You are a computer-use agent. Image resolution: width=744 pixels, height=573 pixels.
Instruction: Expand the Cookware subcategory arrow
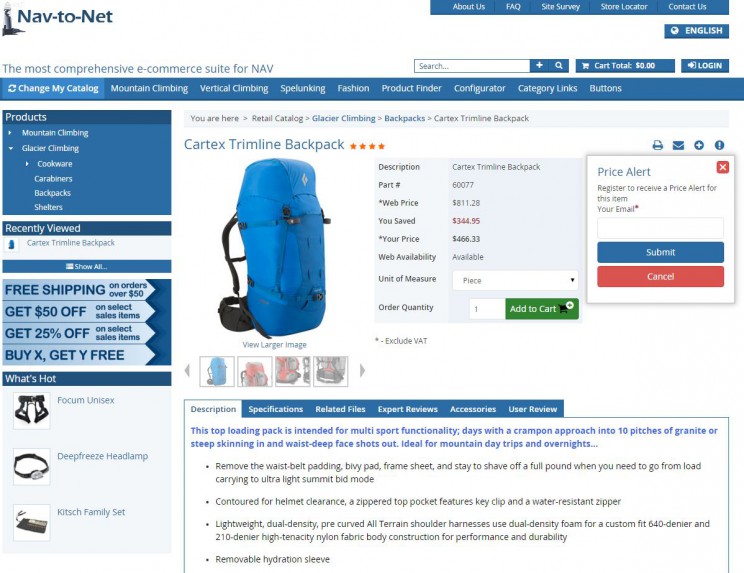pyautogui.click(x=27, y=164)
